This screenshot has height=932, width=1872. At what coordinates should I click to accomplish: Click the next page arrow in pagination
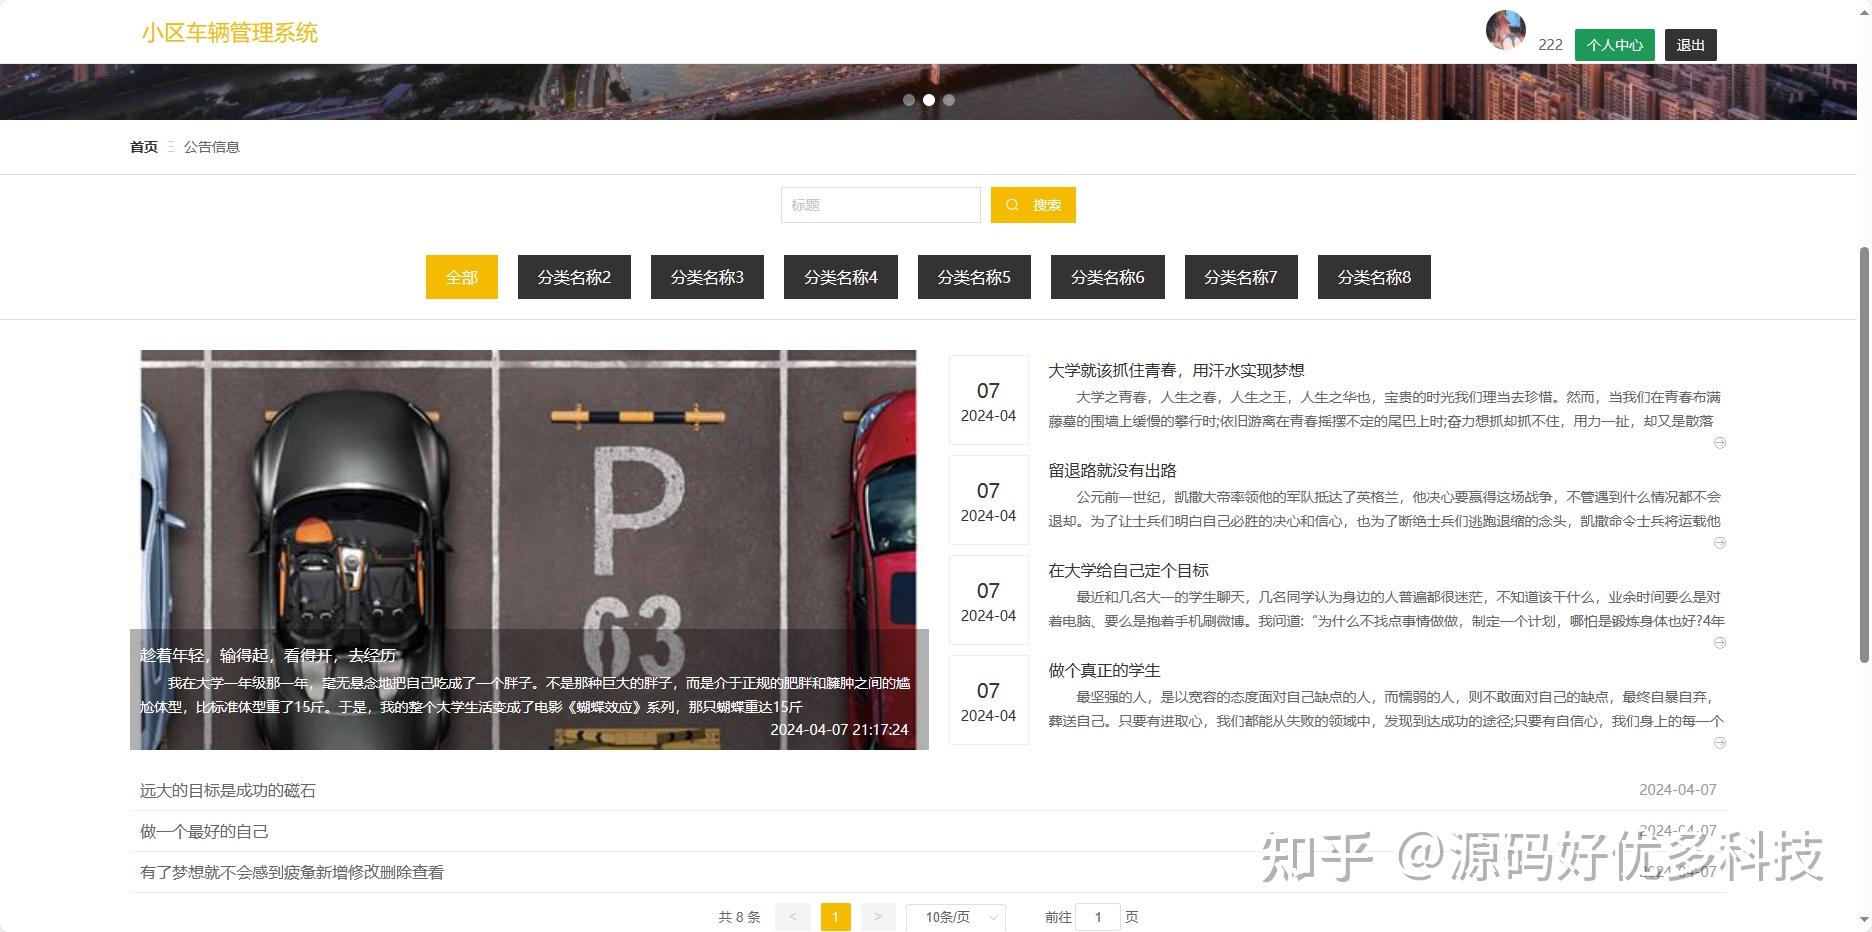(878, 916)
